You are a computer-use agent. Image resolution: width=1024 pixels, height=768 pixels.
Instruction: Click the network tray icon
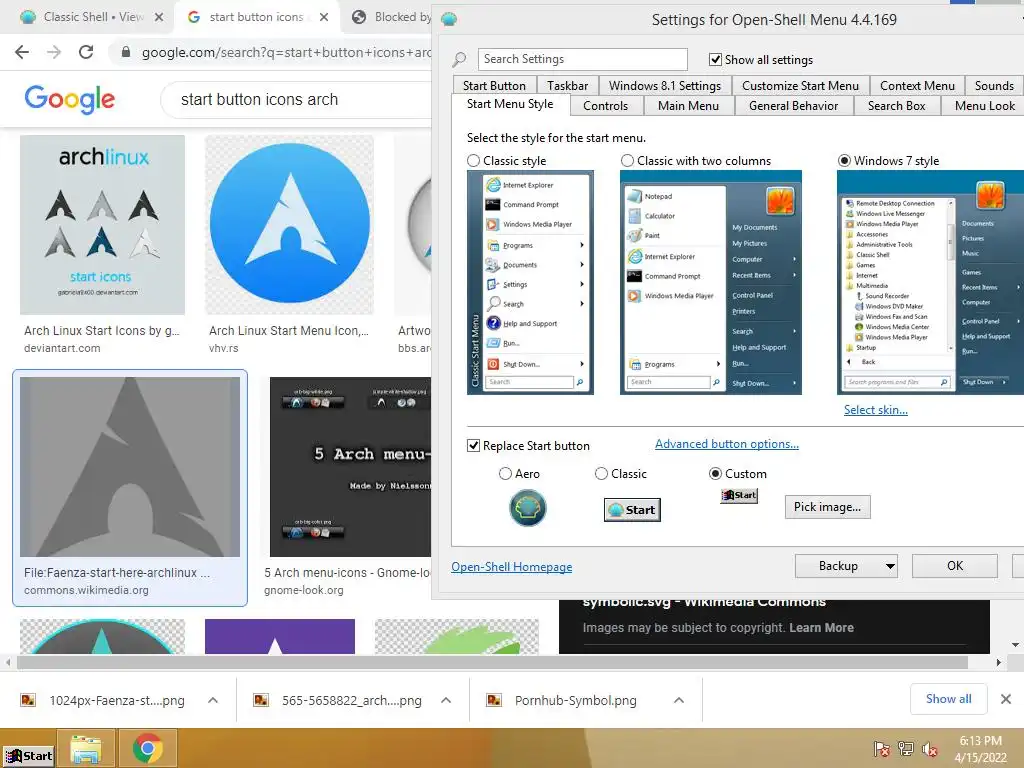click(906, 749)
